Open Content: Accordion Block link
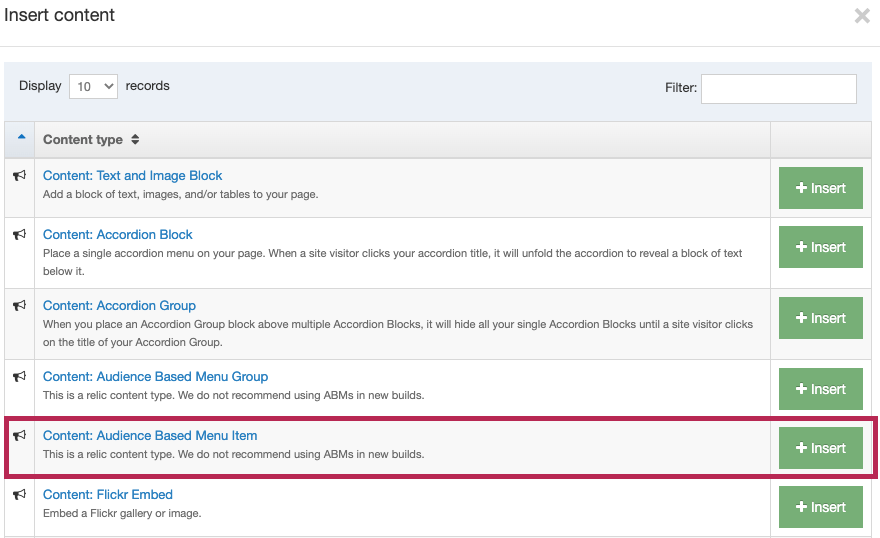Screen dimensions: 880x538 point(117,235)
